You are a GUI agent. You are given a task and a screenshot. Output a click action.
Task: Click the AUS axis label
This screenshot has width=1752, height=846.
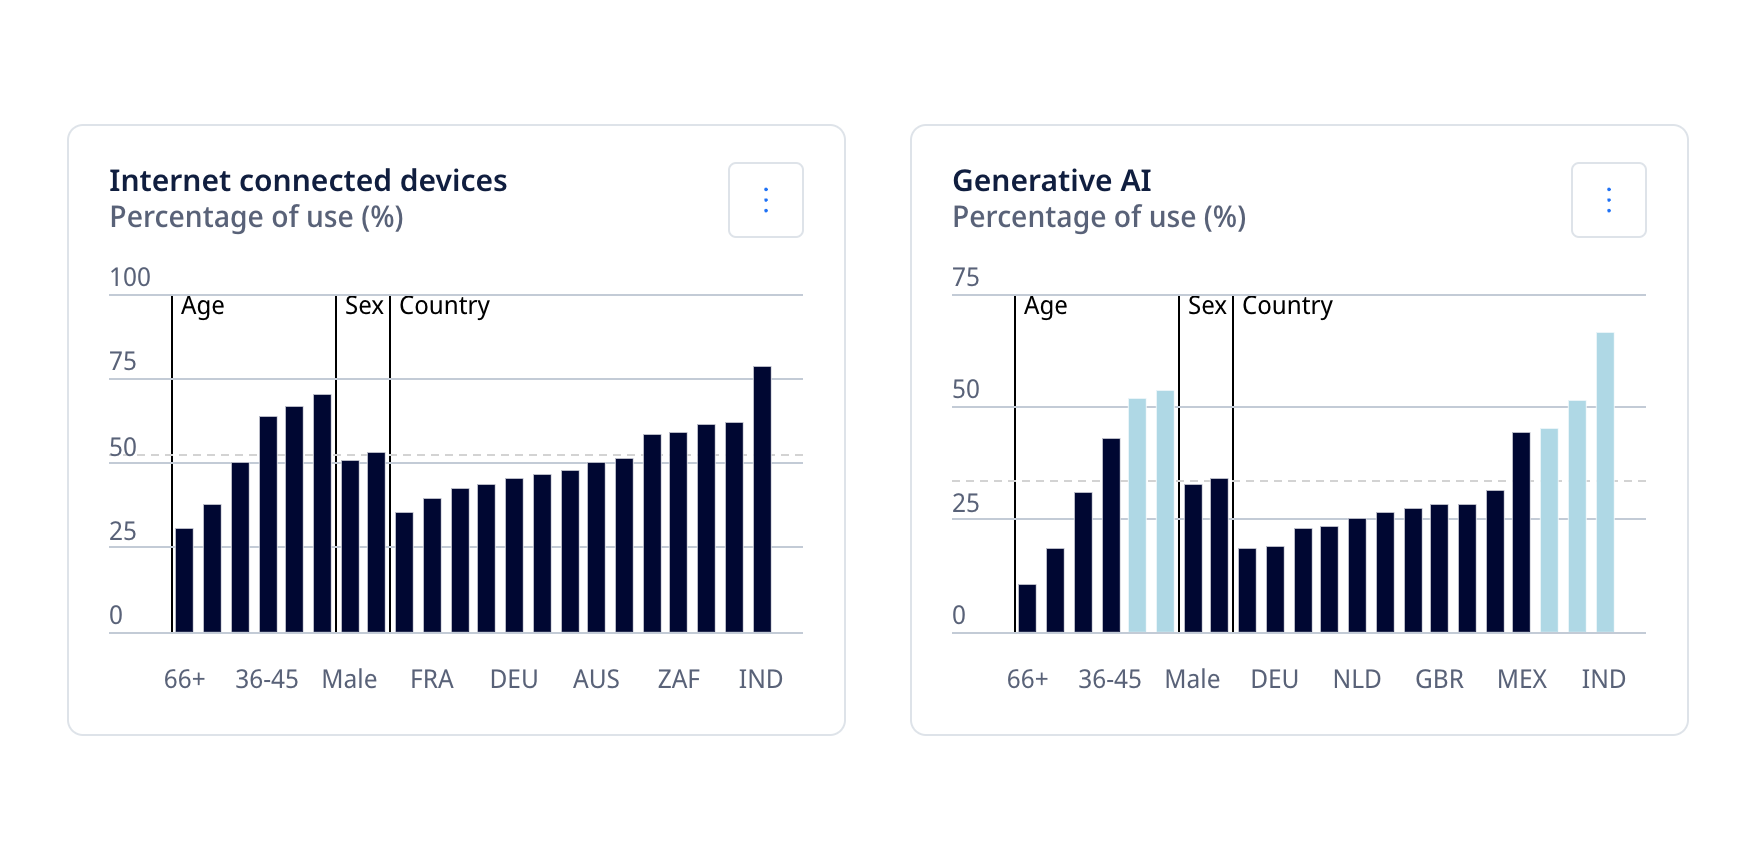[x=596, y=679]
